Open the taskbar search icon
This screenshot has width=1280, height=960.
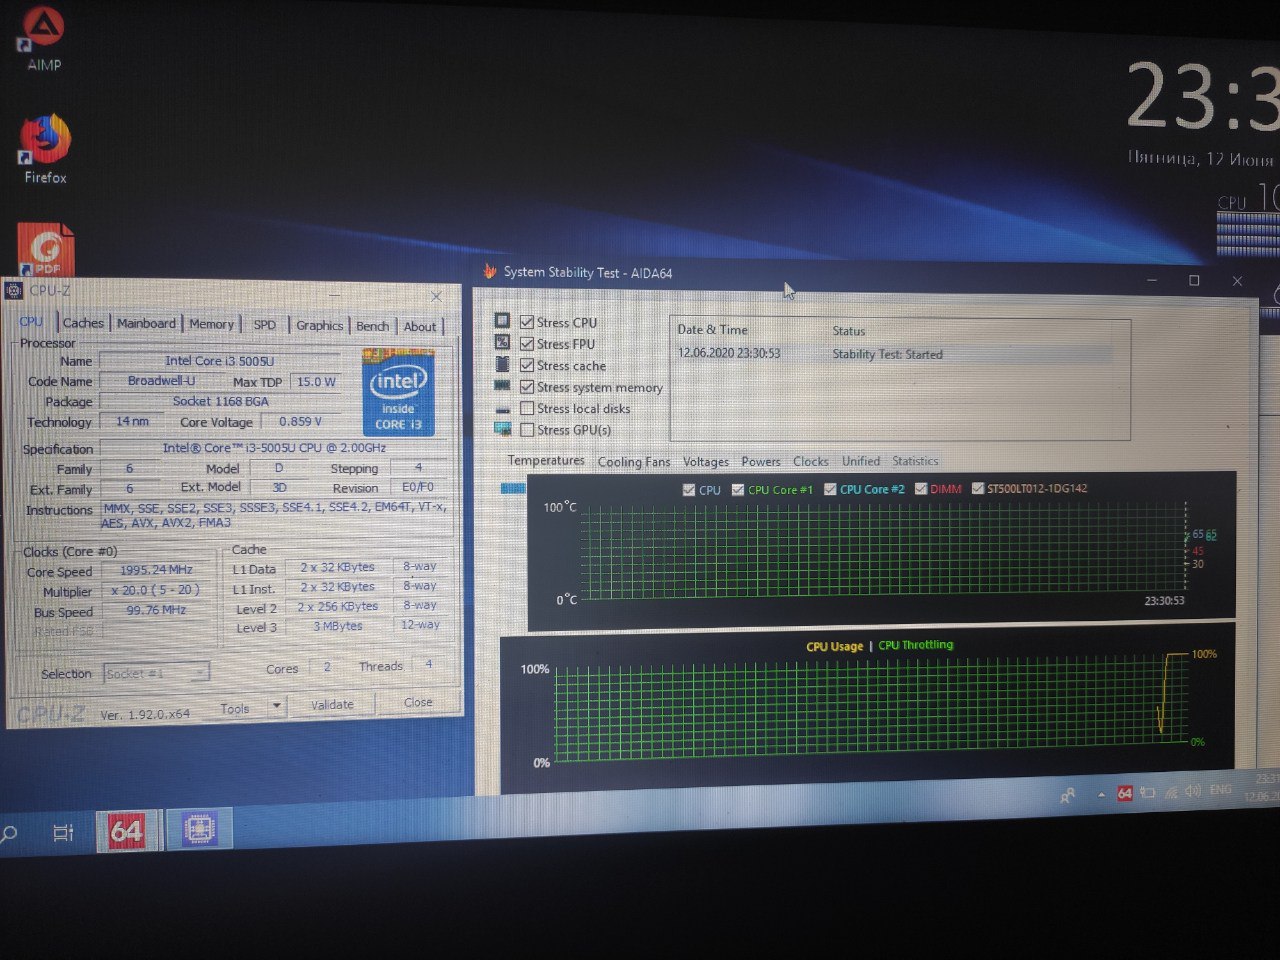[9, 833]
